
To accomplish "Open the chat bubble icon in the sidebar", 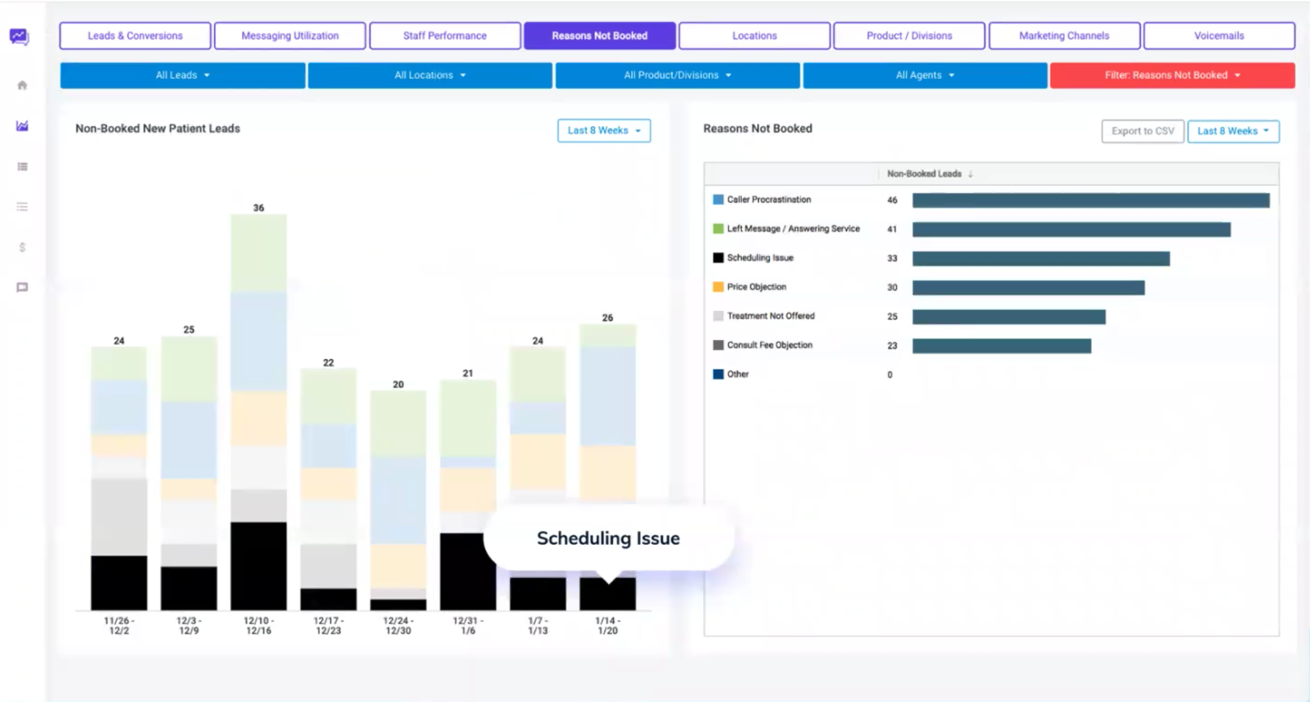I will pyautogui.click(x=22, y=286).
